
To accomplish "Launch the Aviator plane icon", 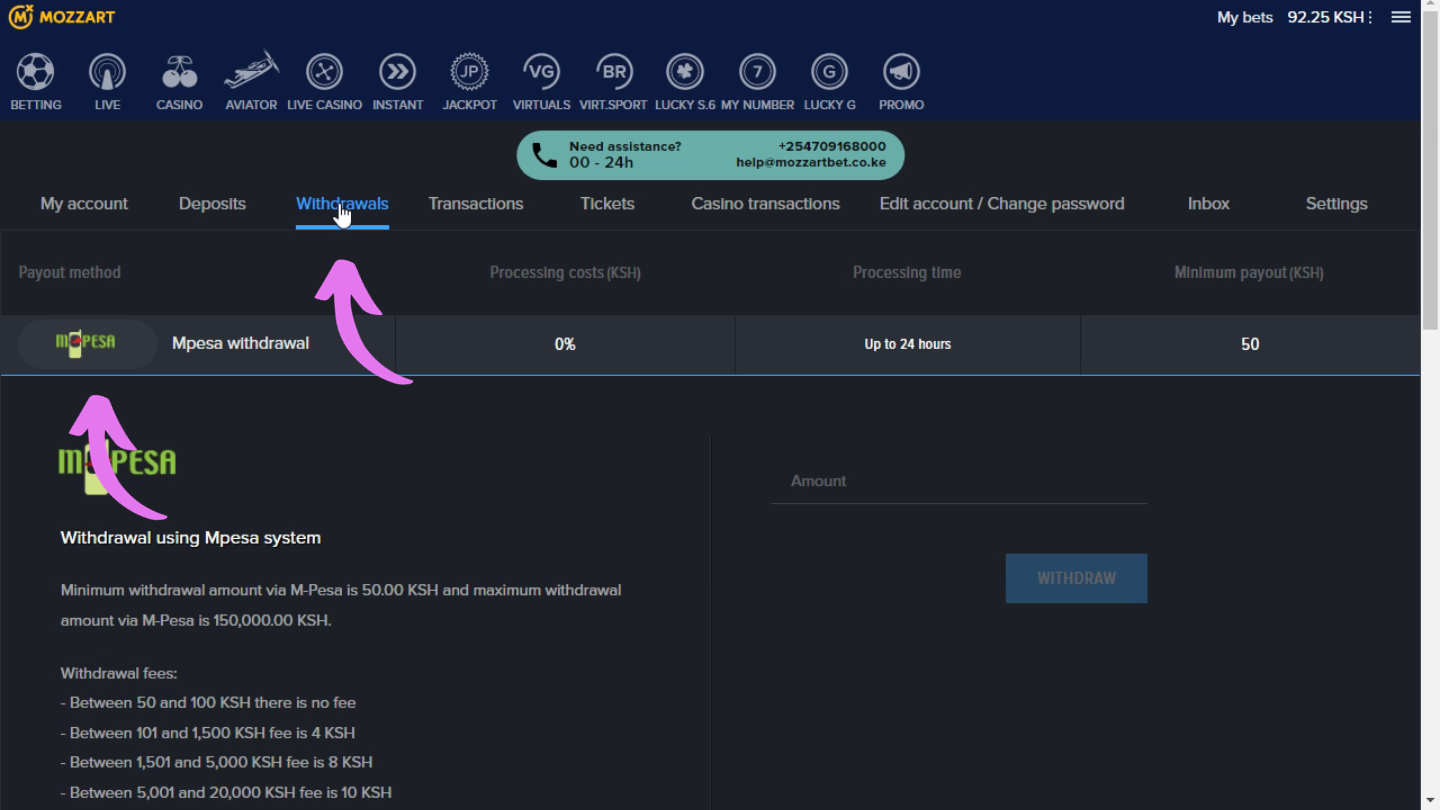I will (x=251, y=71).
